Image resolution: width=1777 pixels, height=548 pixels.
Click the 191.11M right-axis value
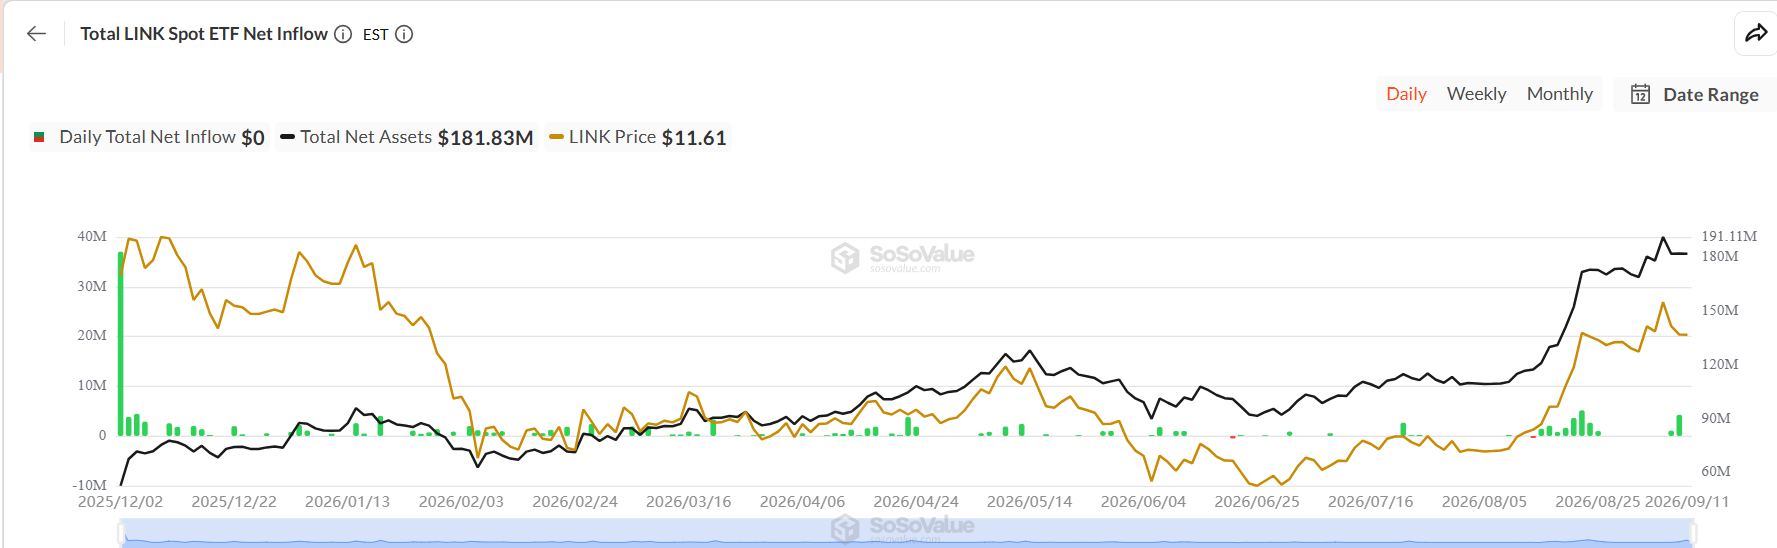tap(1729, 237)
